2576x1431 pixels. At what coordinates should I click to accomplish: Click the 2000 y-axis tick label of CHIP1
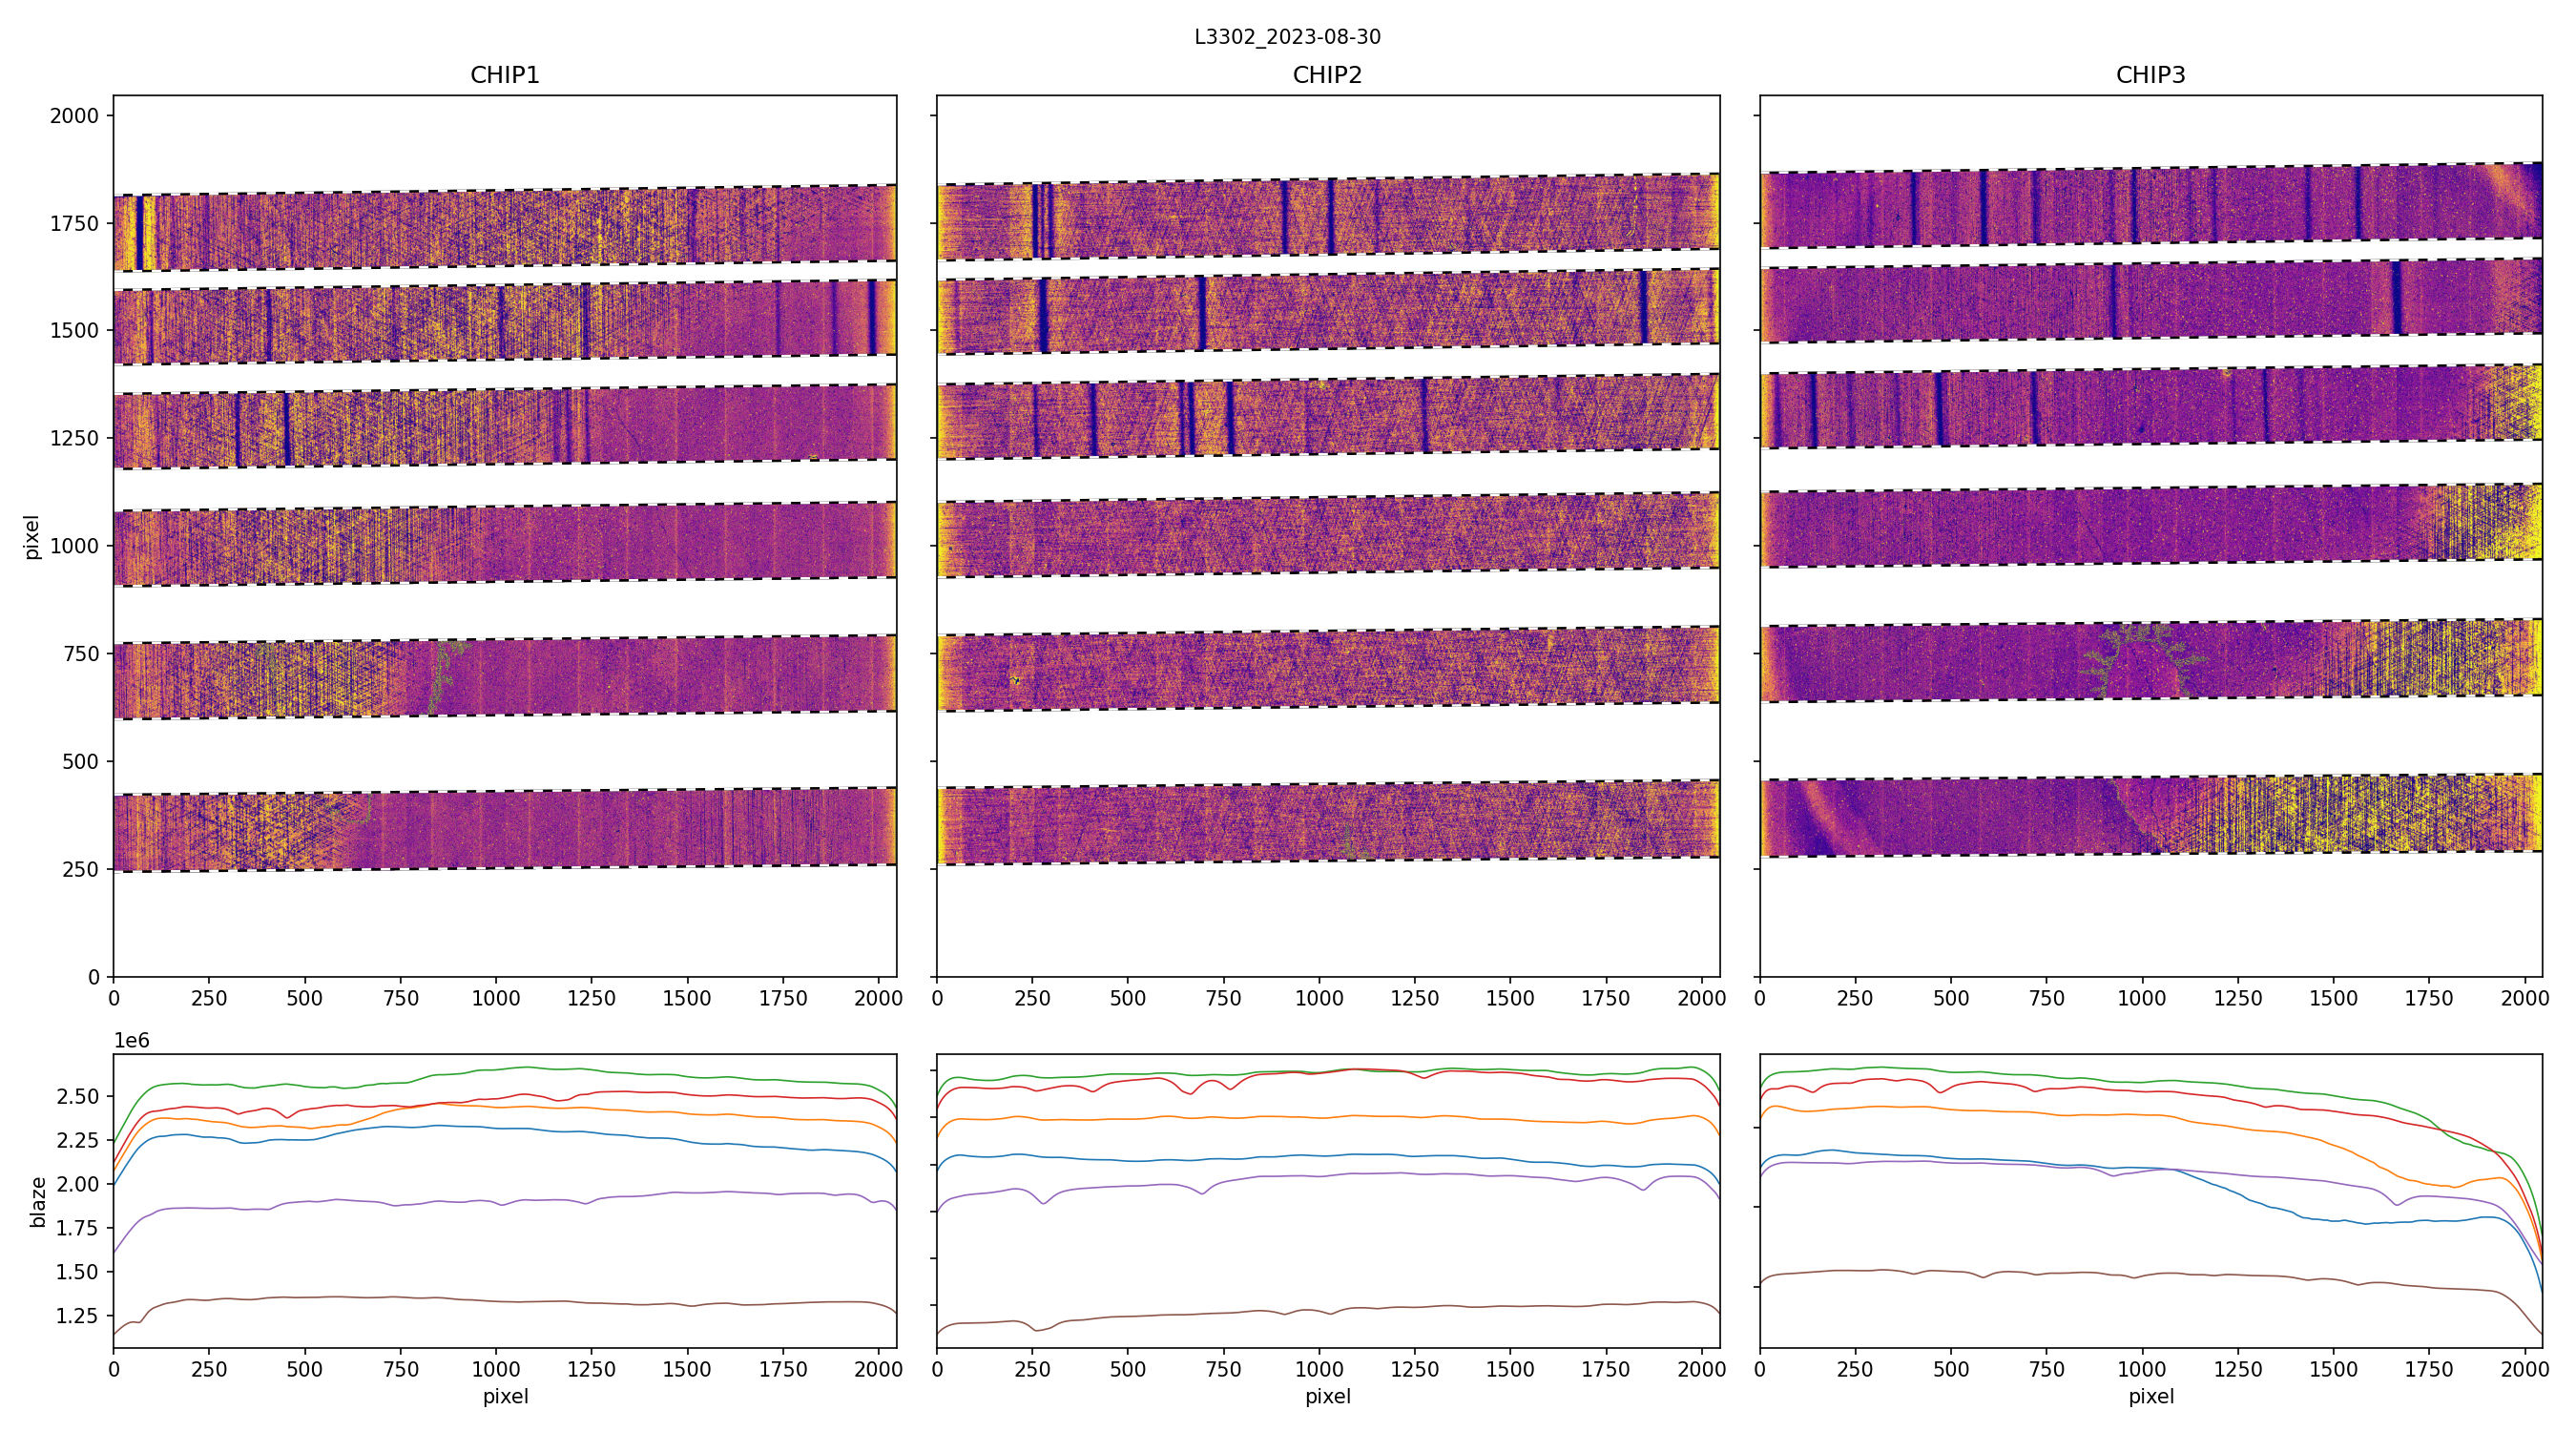point(75,116)
